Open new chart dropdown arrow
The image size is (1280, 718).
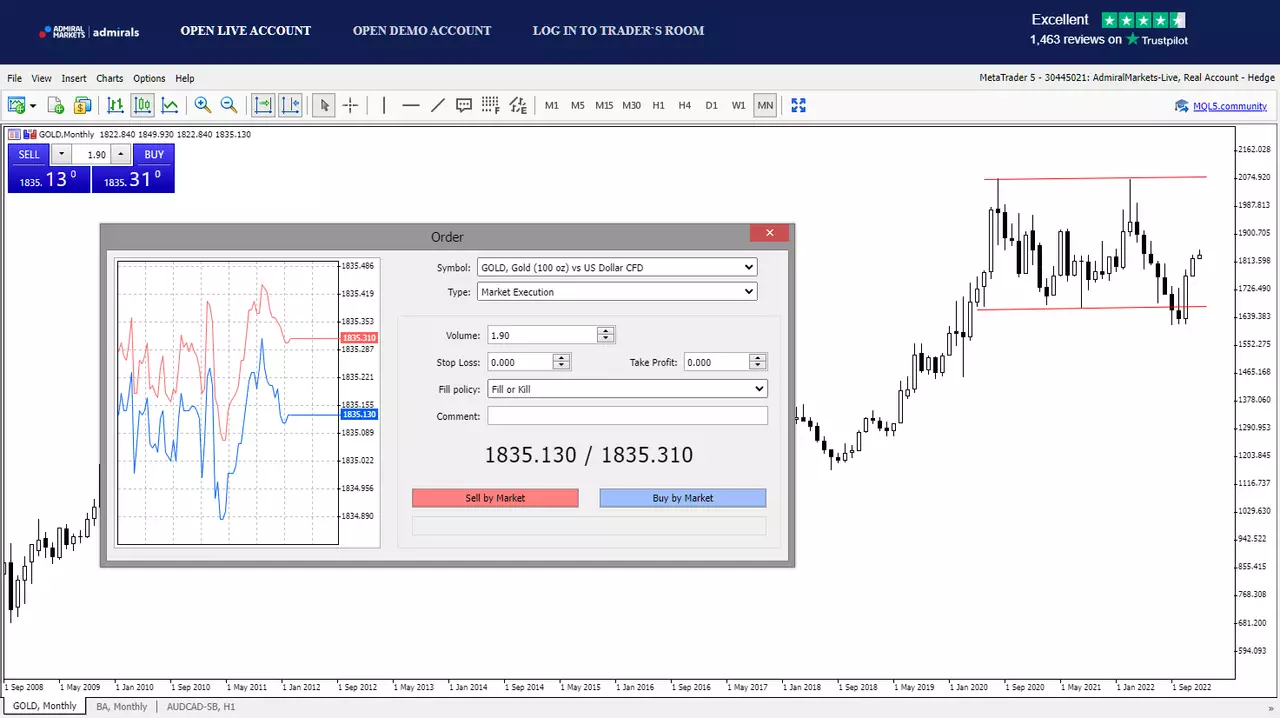33,105
